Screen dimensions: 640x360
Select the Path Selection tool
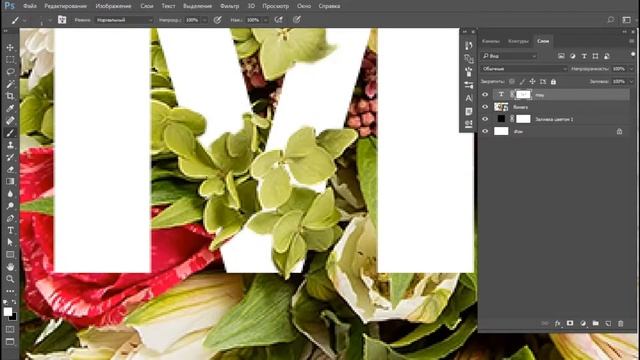point(10,242)
